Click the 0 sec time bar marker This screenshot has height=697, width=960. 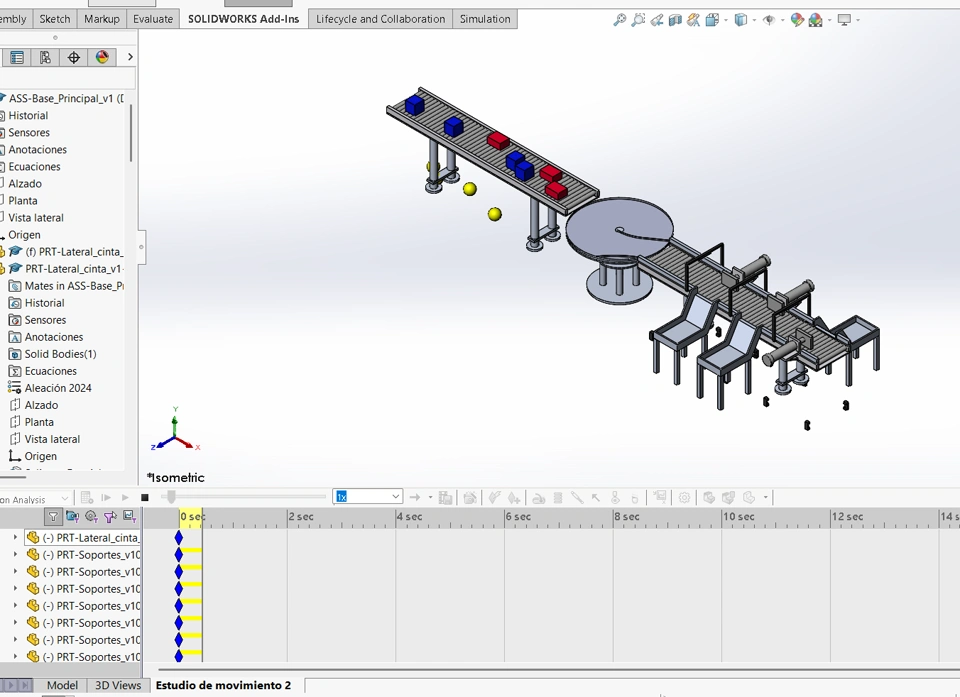[x=191, y=517]
